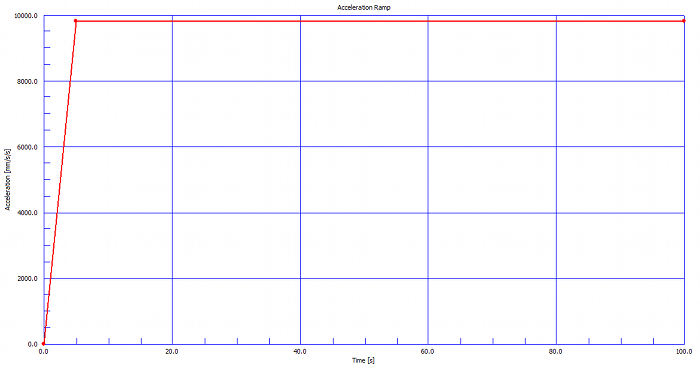Select the 0.0 label on the acceleration axis

click(33, 344)
